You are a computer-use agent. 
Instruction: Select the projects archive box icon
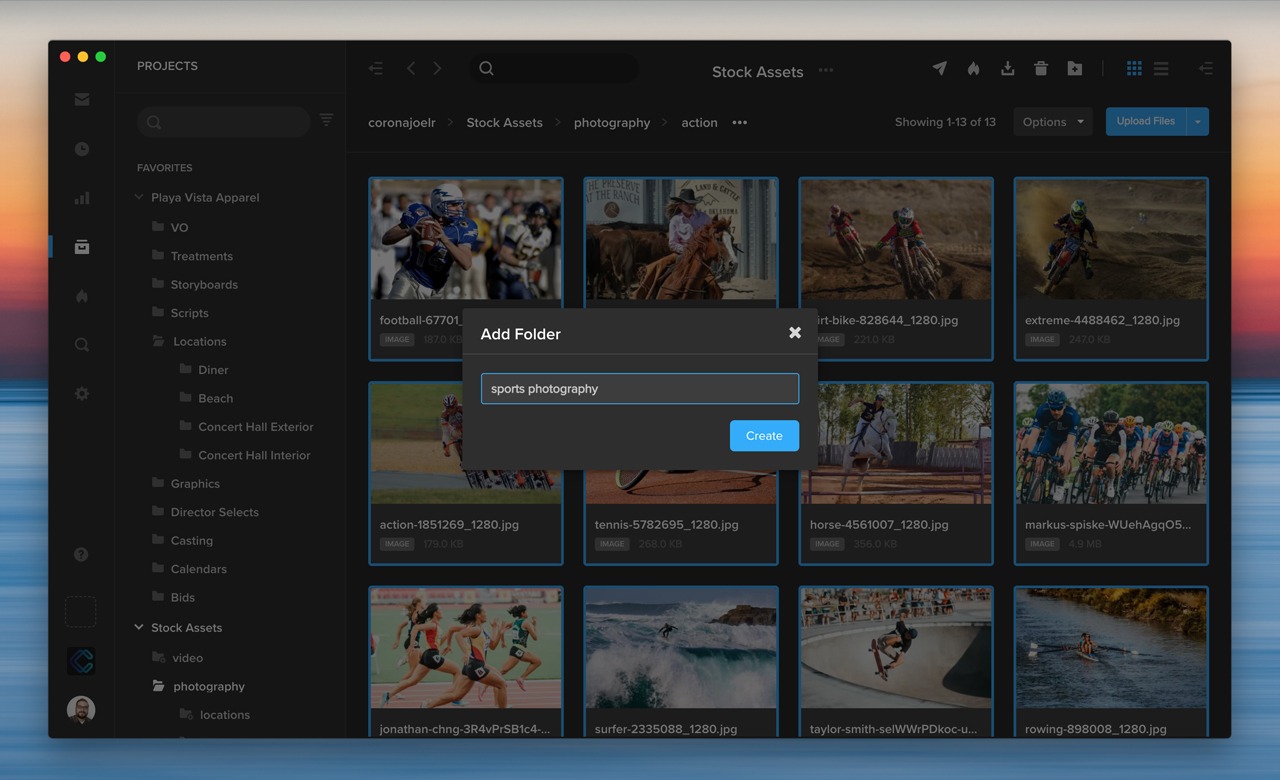pyautogui.click(x=82, y=247)
